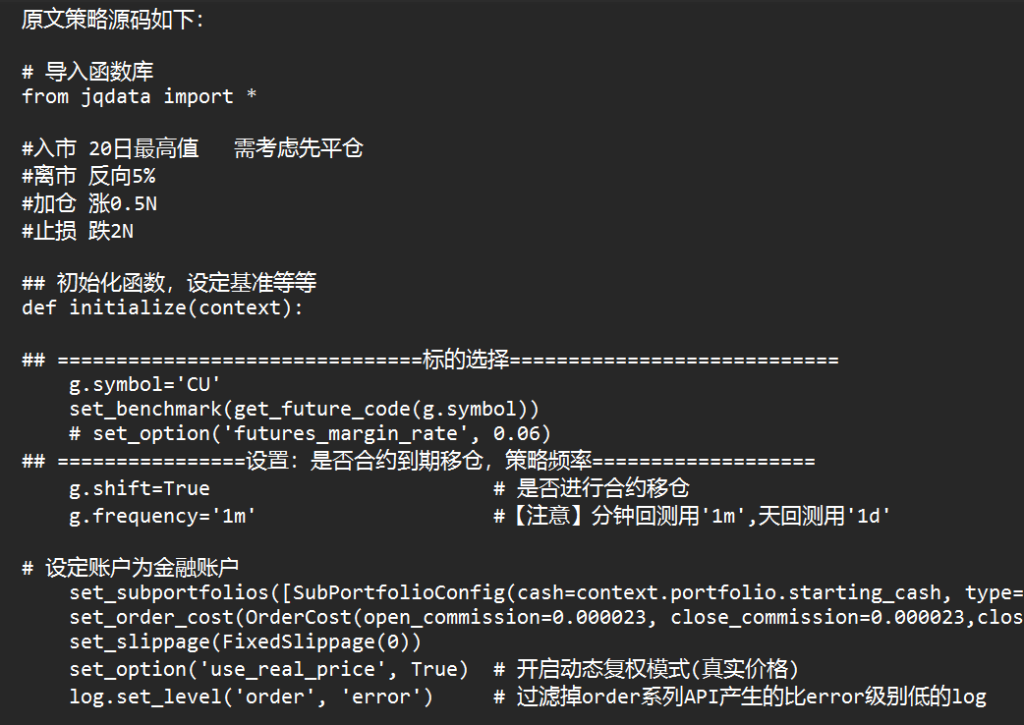The height and width of the screenshot is (725, 1024).
Task: Click the '#止损 跌2N' comment line
Action: 77,231
